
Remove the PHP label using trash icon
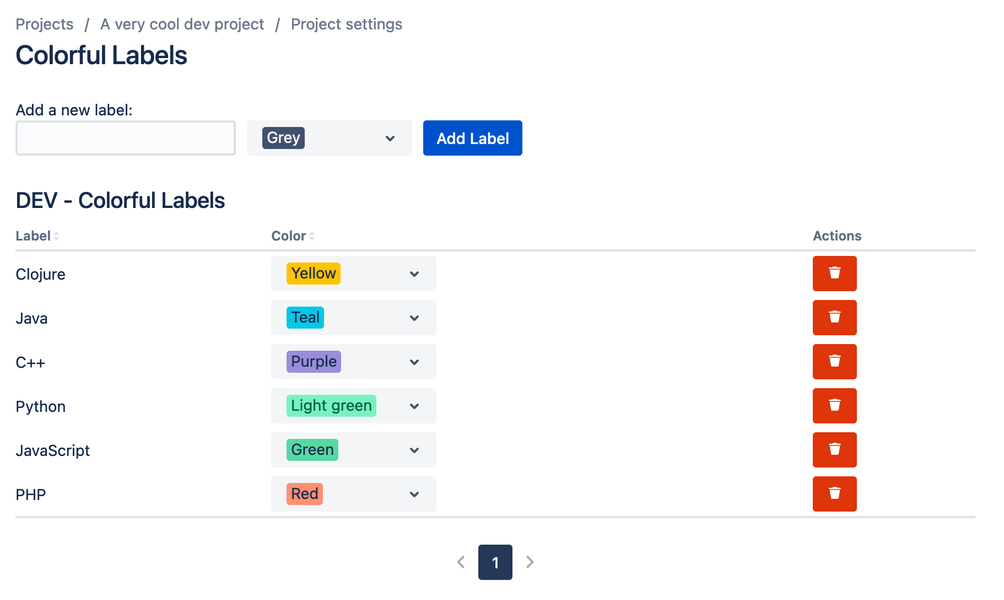point(834,494)
